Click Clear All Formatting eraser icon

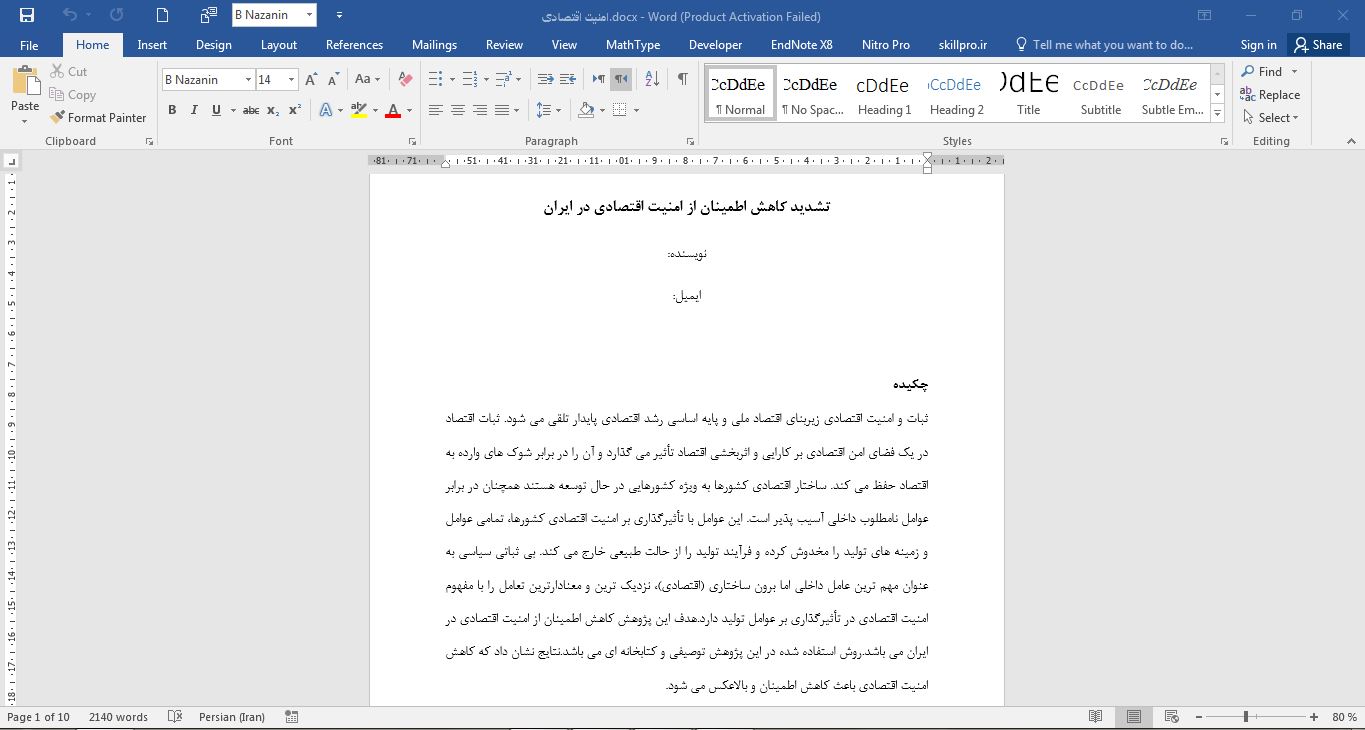tap(405, 80)
